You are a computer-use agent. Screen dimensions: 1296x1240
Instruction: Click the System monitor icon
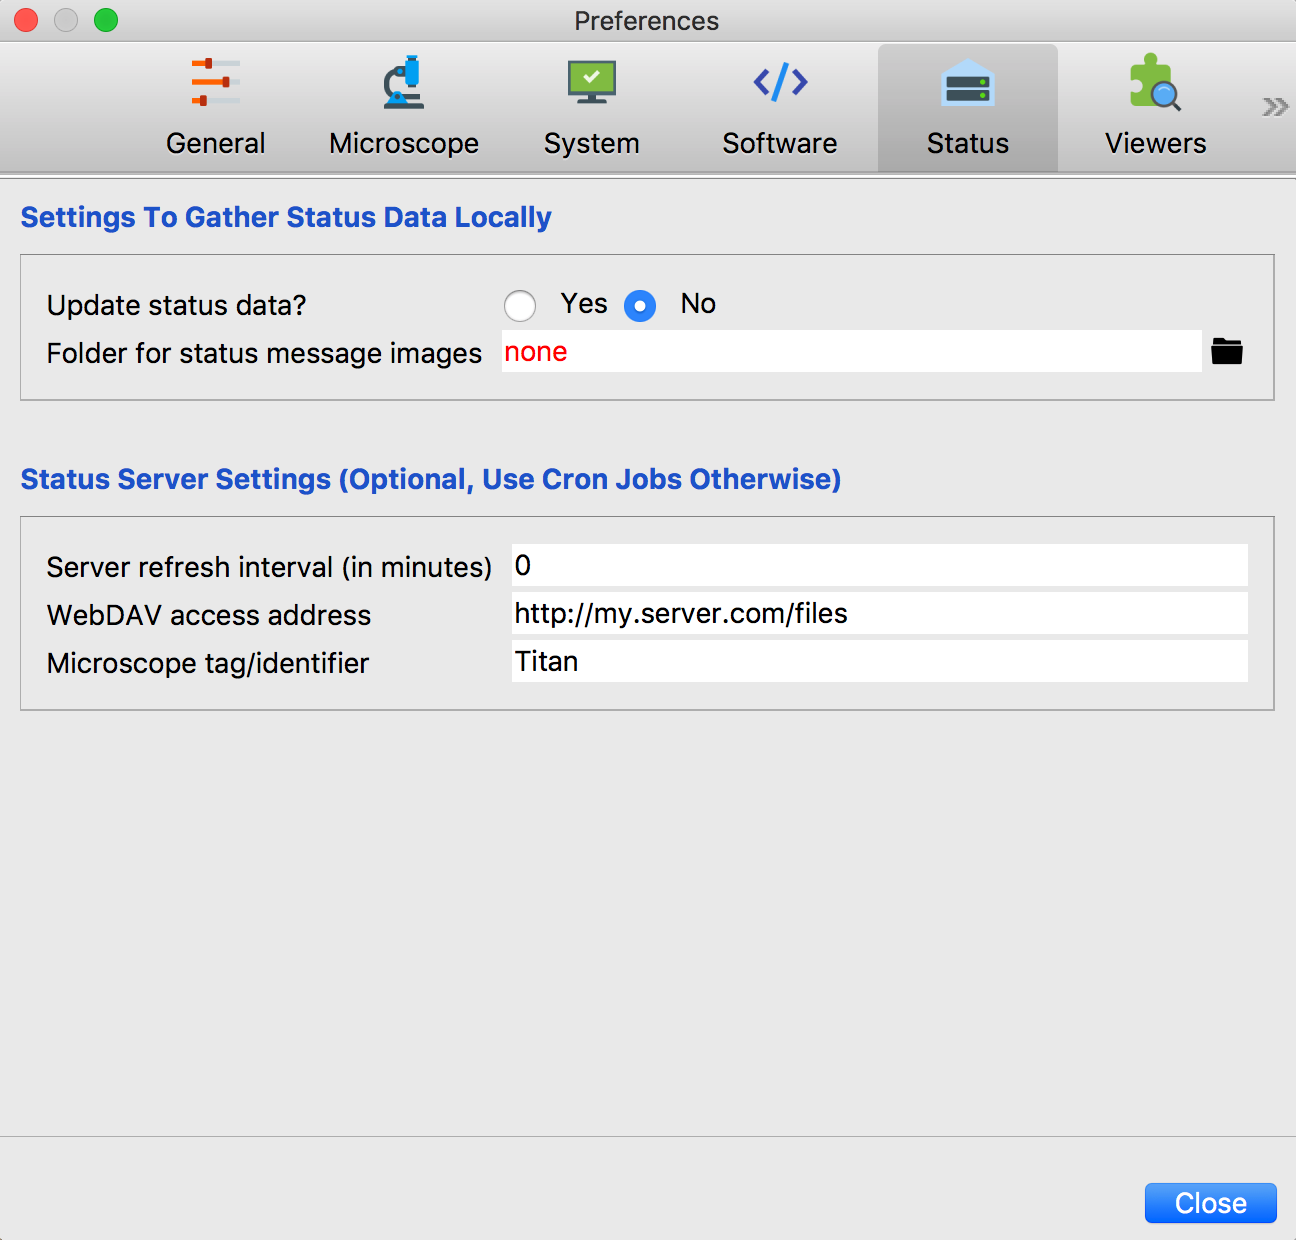click(591, 82)
